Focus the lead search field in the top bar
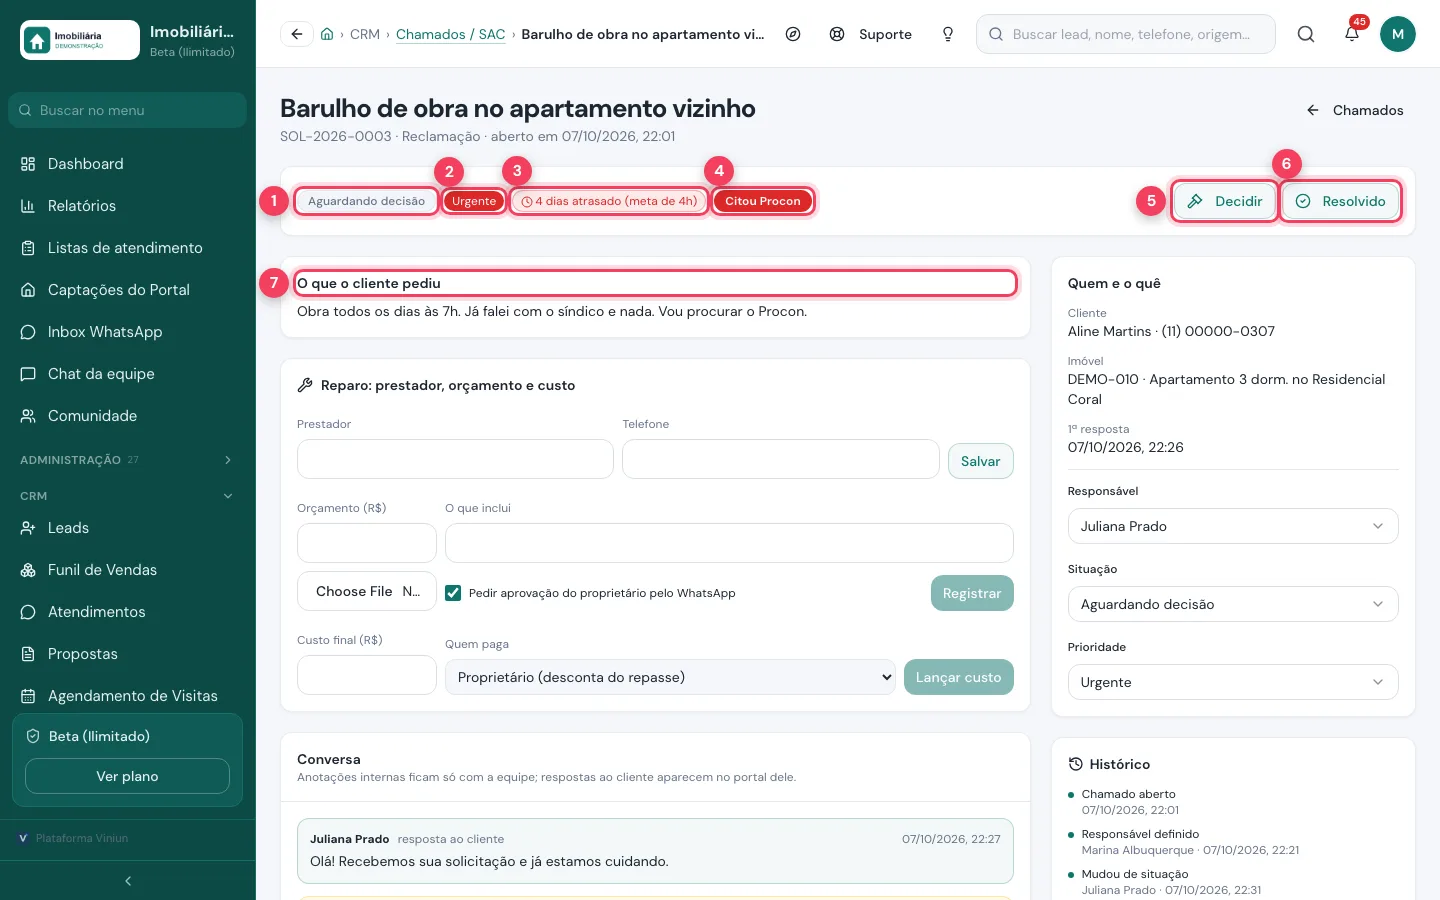Viewport: 1440px width, 900px height. 1126,34
